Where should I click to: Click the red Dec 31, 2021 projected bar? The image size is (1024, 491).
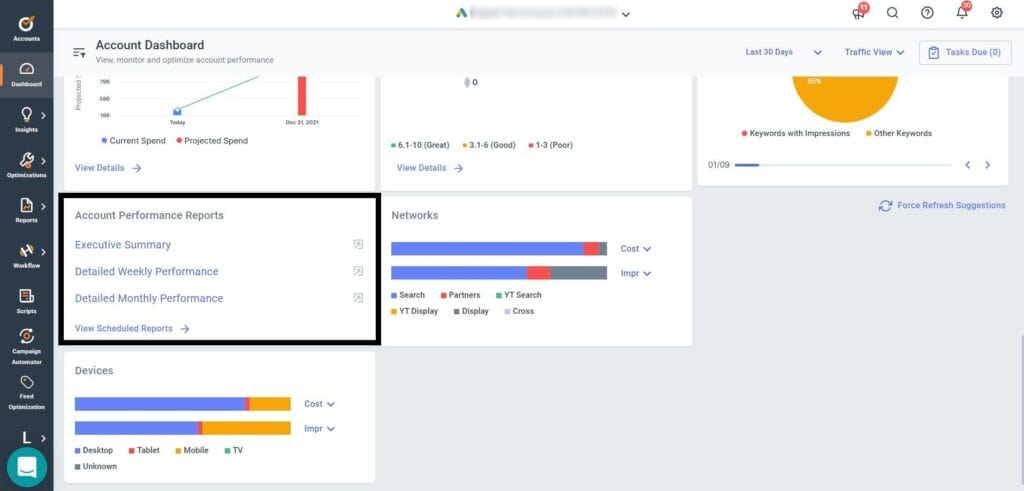coord(302,96)
